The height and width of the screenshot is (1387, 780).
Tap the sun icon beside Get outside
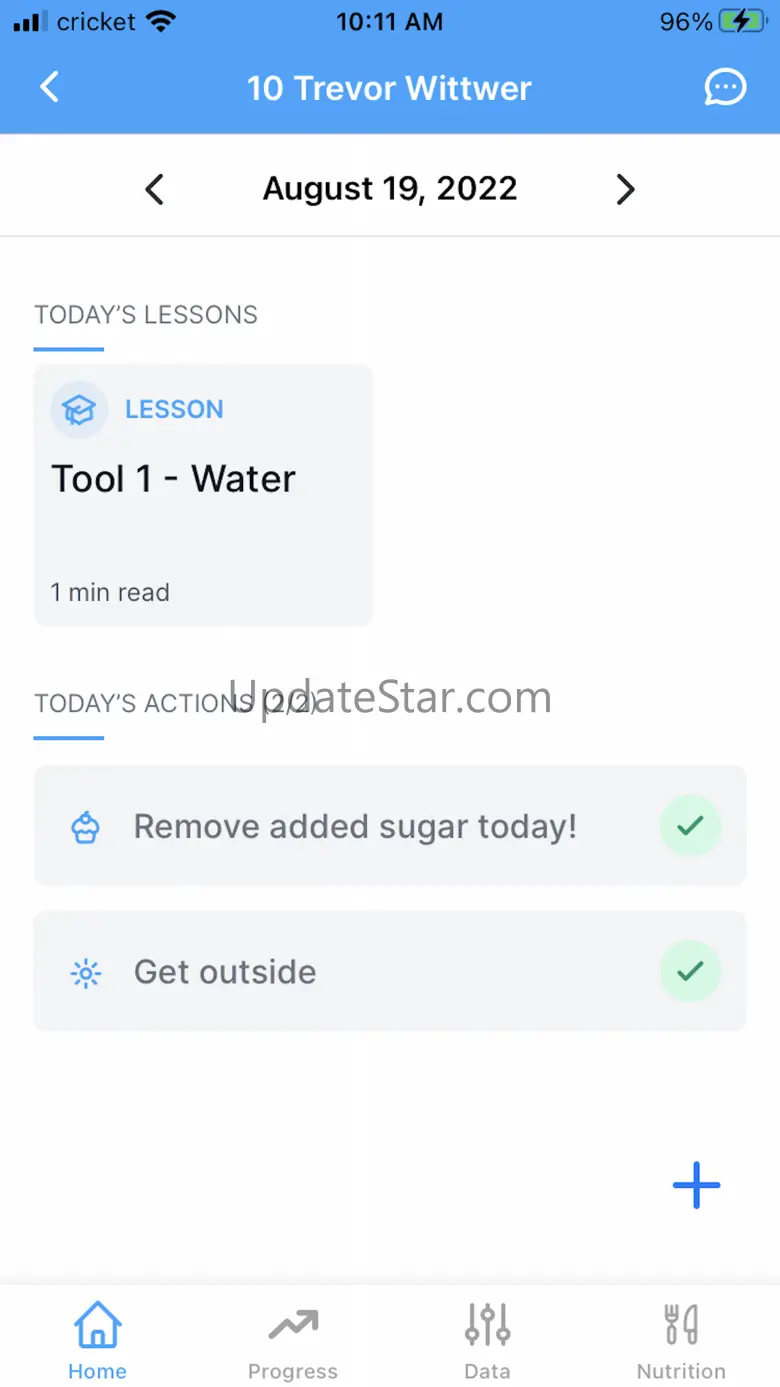tap(86, 972)
